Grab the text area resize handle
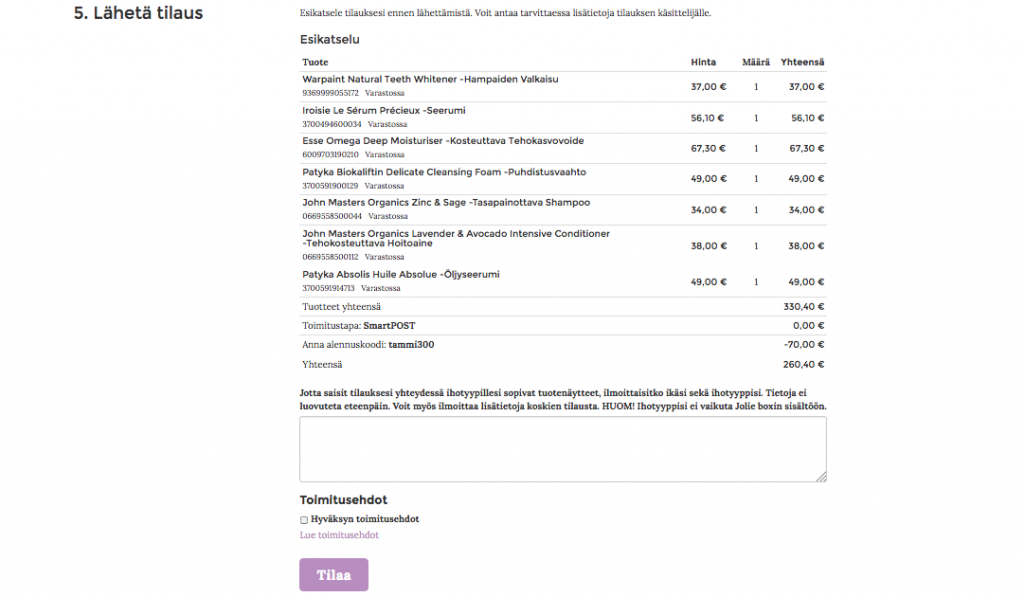This screenshot has height=597, width=1024. [x=821, y=477]
